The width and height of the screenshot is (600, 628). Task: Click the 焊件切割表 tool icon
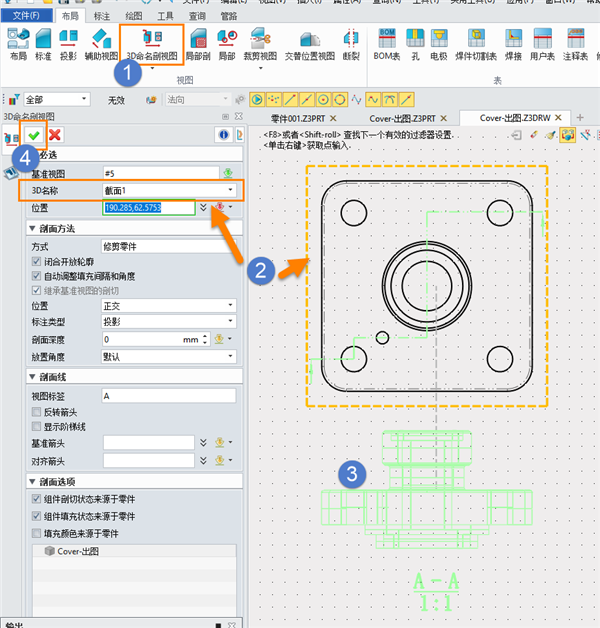pyautogui.click(x=474, y=44)
